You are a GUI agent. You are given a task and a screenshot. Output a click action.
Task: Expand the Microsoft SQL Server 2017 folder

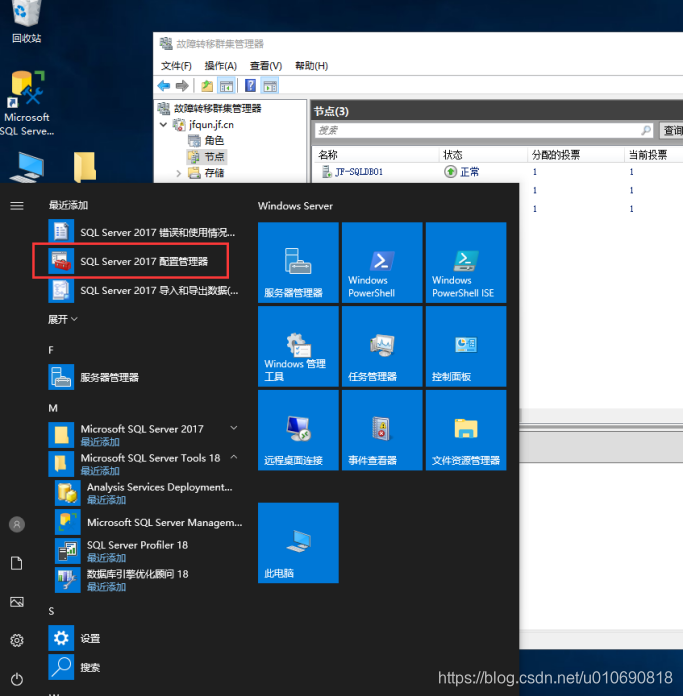coord(233,428)
